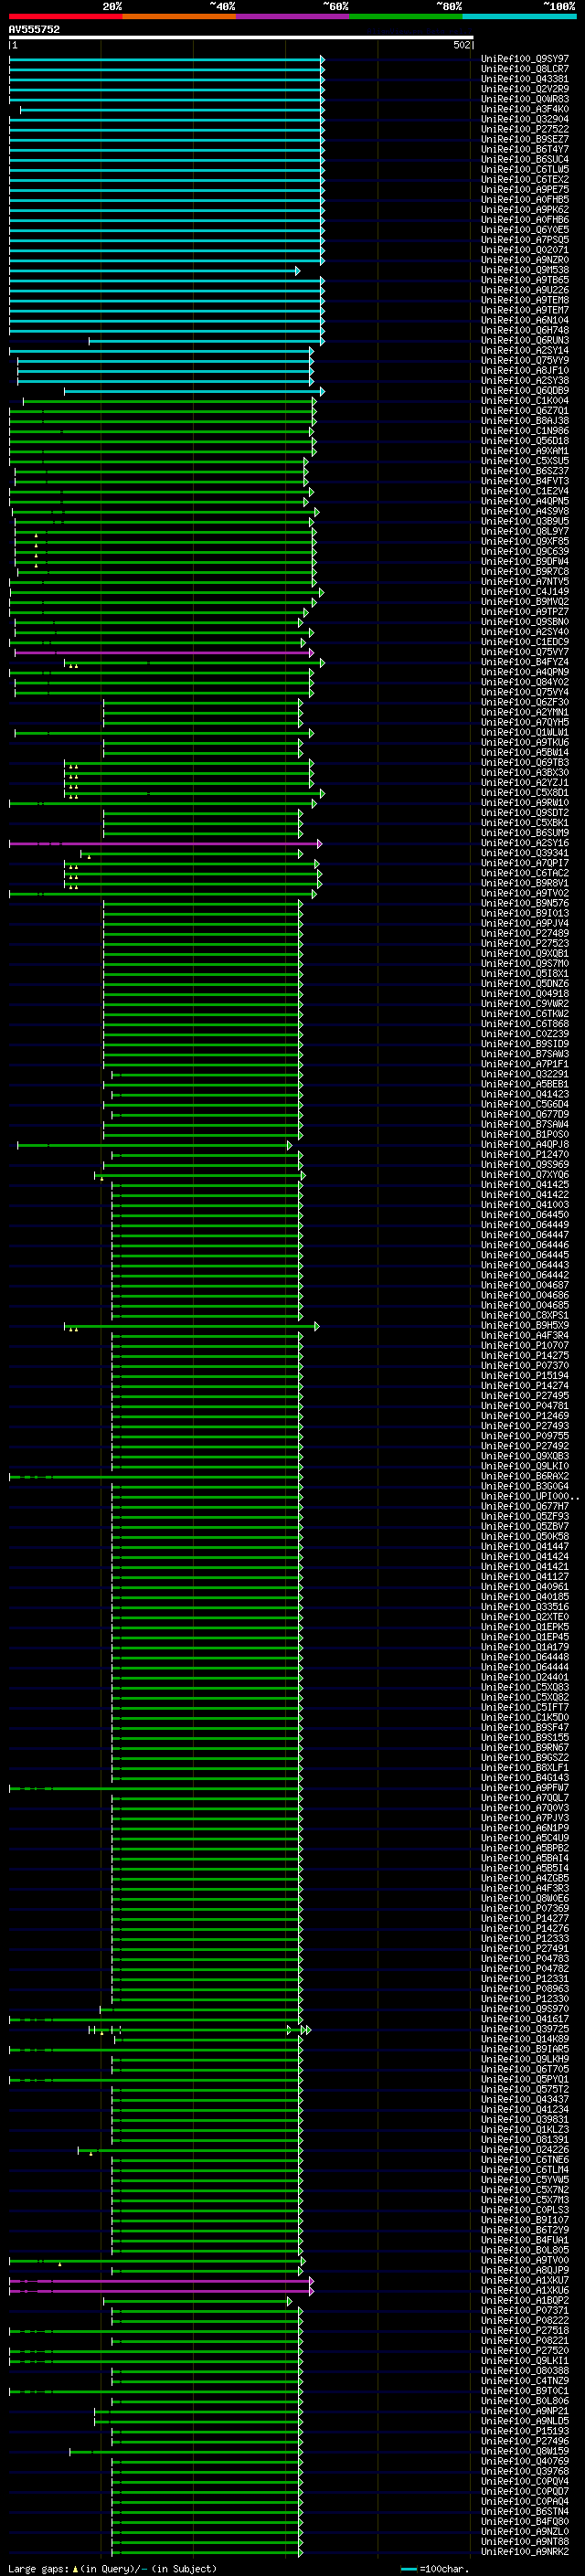The height and width of the screenshot is (2576, 585).
Task: Click the cyan ~100% identity legend bar
Action: [x=519, y=16]
